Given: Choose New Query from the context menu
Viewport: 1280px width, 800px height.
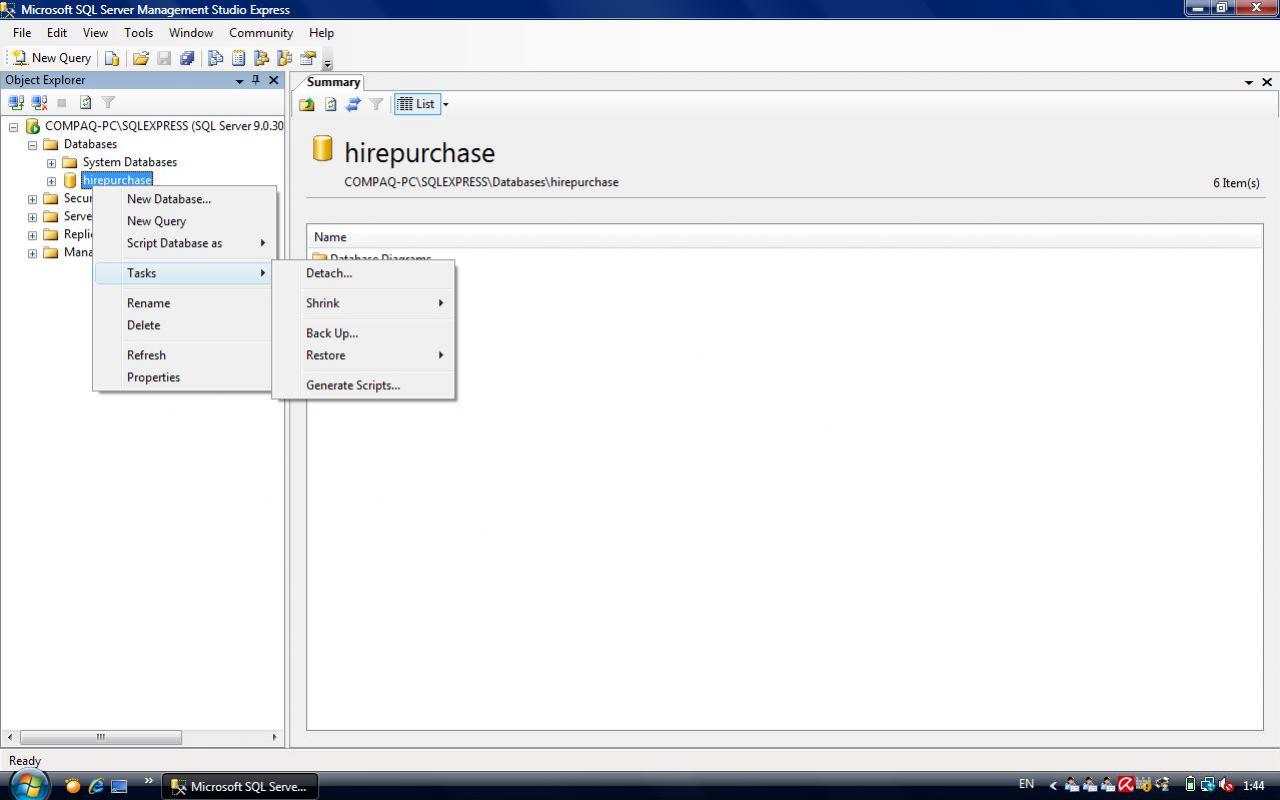Looking at the screenshot, I should click(x=184, y=221).
